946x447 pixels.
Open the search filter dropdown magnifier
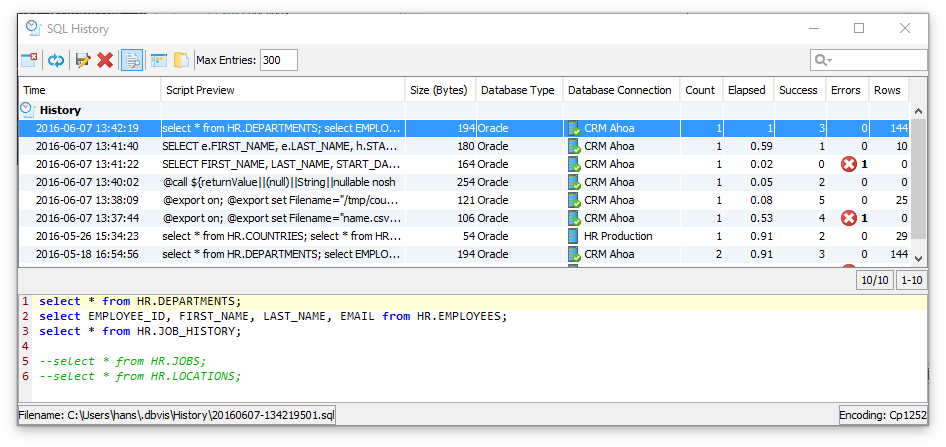(823, 60)
